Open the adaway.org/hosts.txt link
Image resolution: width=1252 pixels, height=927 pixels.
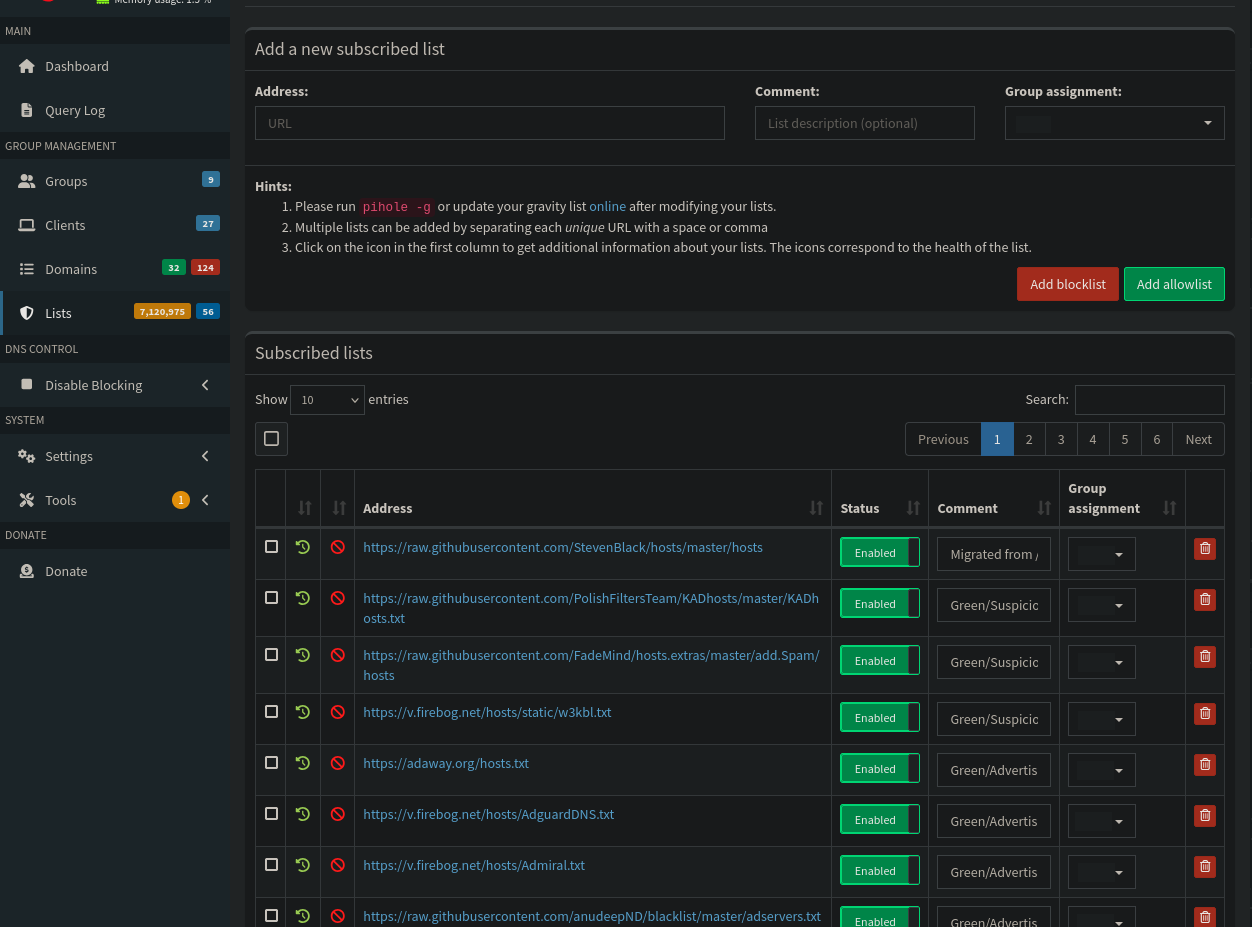click(446, 763)
